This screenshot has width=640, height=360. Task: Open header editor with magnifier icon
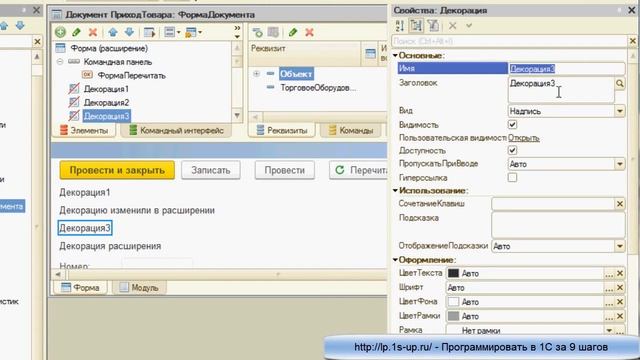620,84
